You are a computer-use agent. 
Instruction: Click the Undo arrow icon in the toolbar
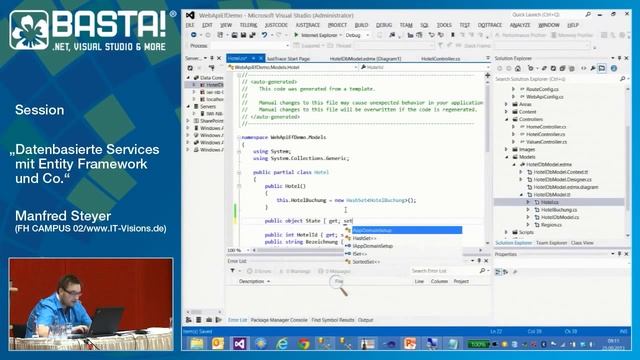[x=264, y=36]
